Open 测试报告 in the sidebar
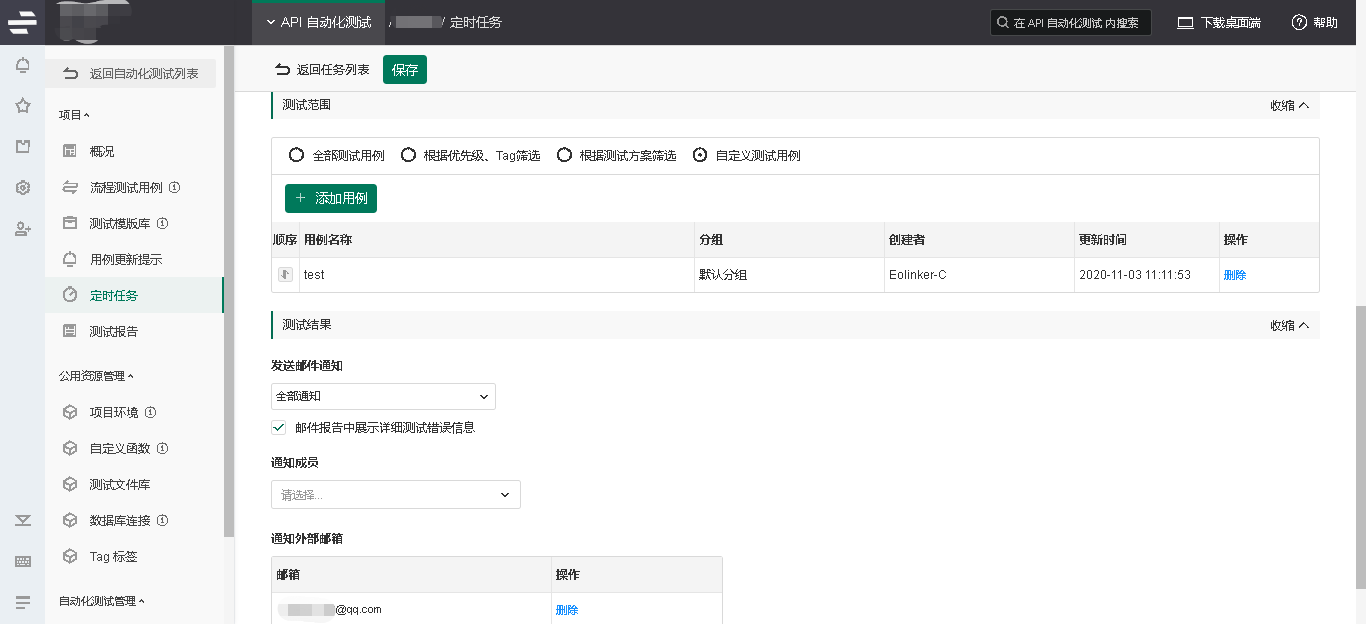 (113, 331)
